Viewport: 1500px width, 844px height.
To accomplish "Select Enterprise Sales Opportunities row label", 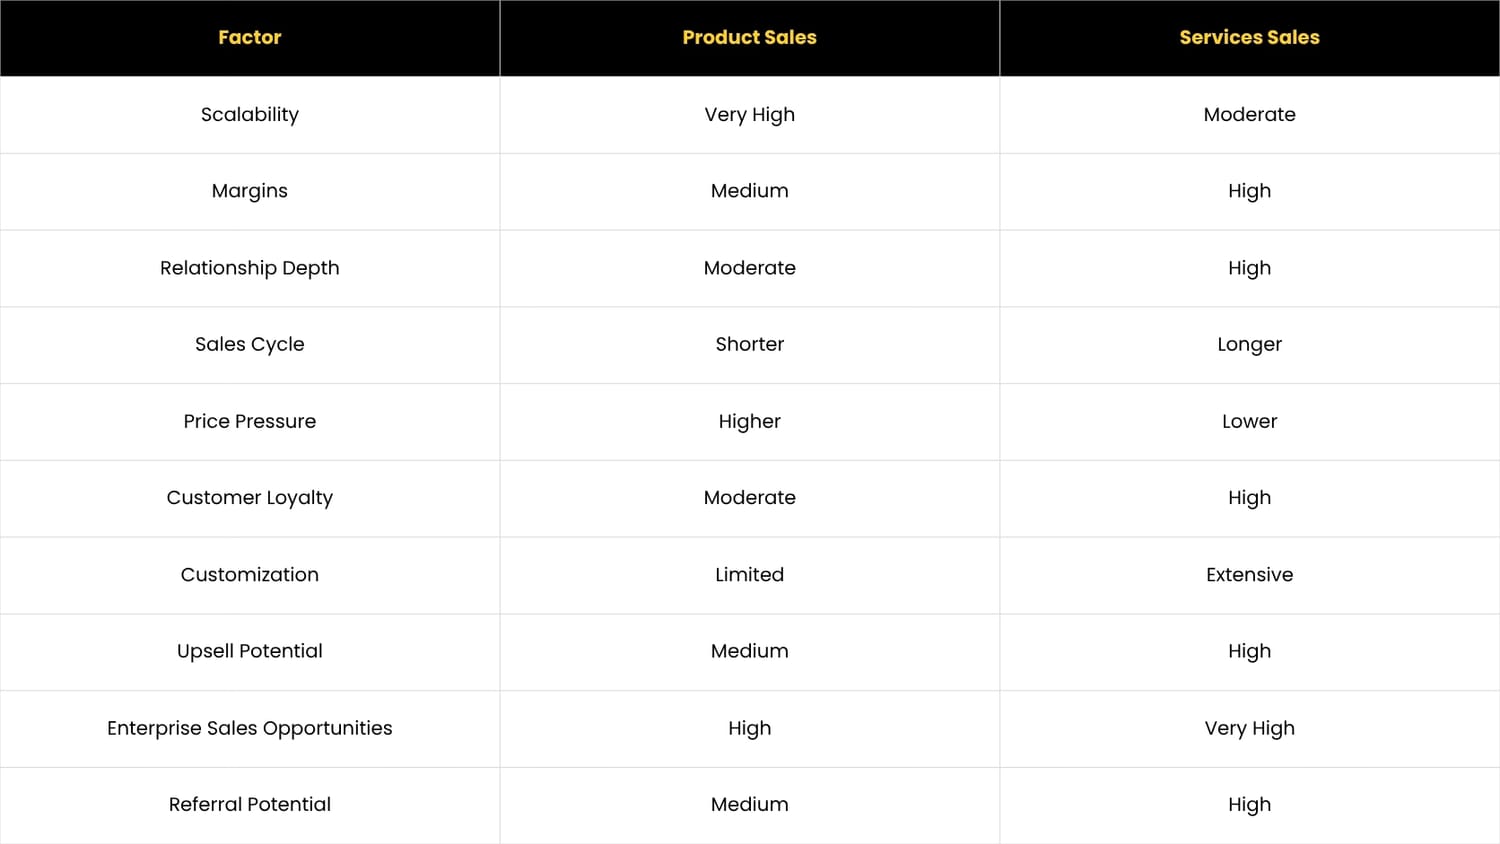I will (x=250, y=728).
